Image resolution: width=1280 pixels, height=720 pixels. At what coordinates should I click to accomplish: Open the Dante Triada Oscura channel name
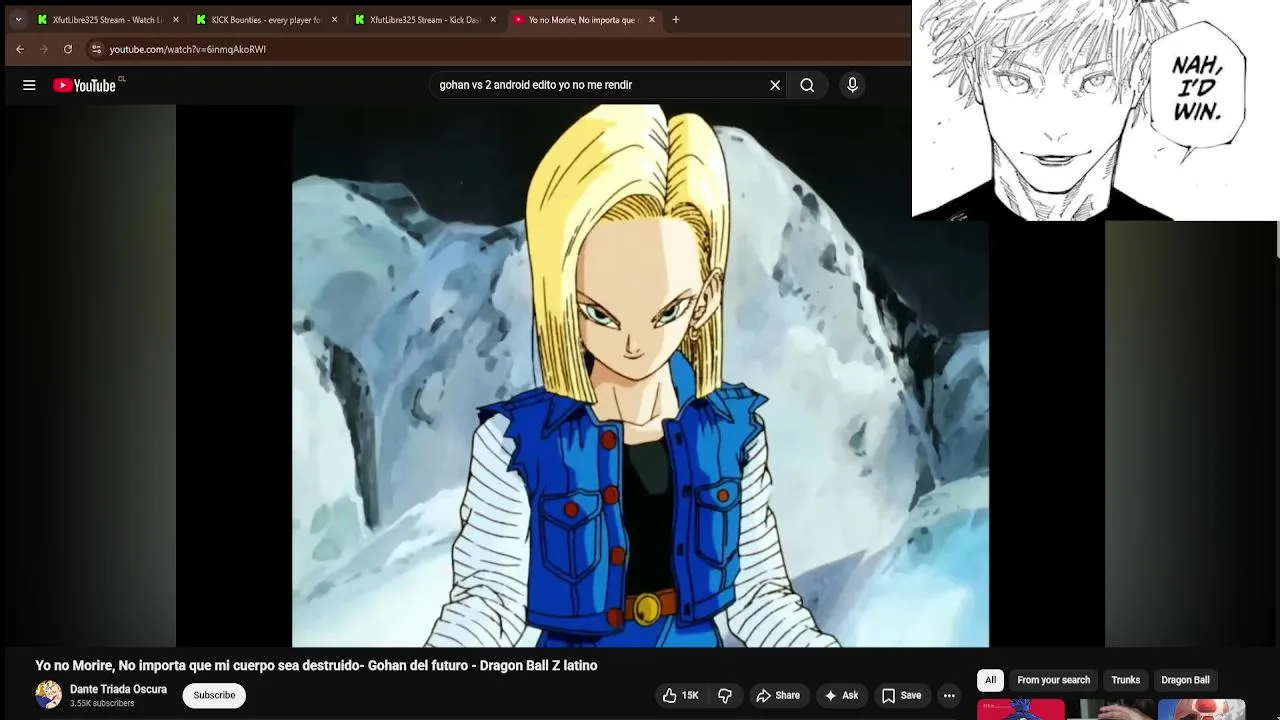[118, 689]
